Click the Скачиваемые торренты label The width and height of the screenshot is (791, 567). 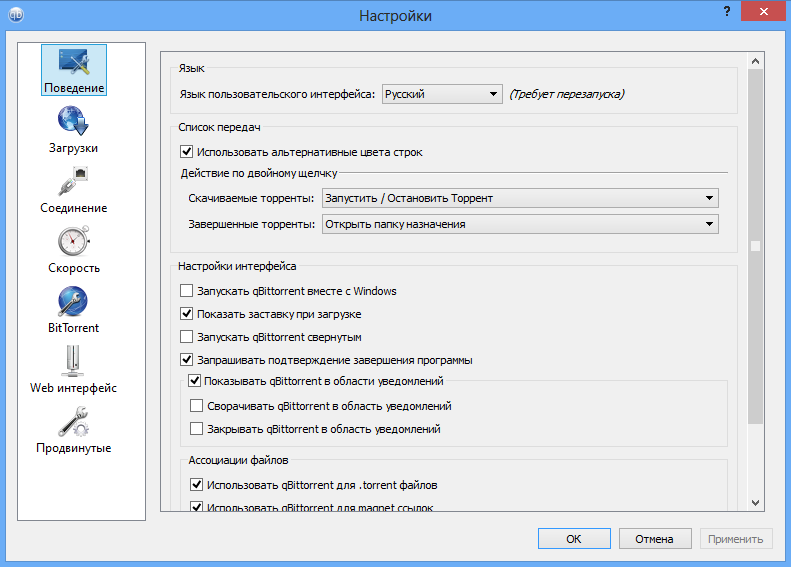click(251, 198)
